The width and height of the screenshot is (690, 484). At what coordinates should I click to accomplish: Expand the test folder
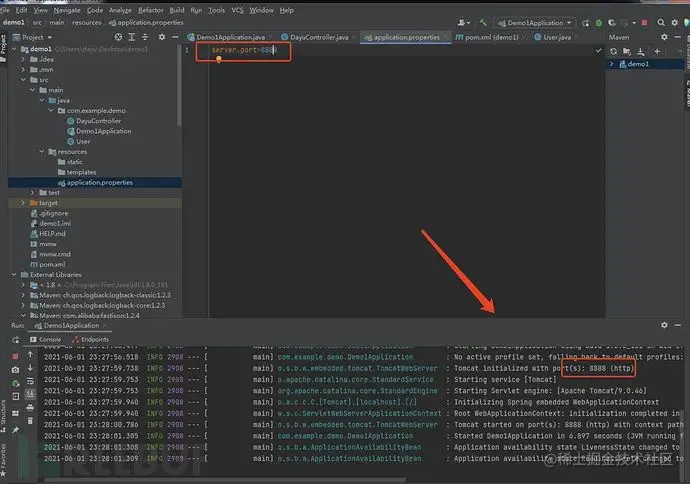pyautogui.click(x=32, y=192)
